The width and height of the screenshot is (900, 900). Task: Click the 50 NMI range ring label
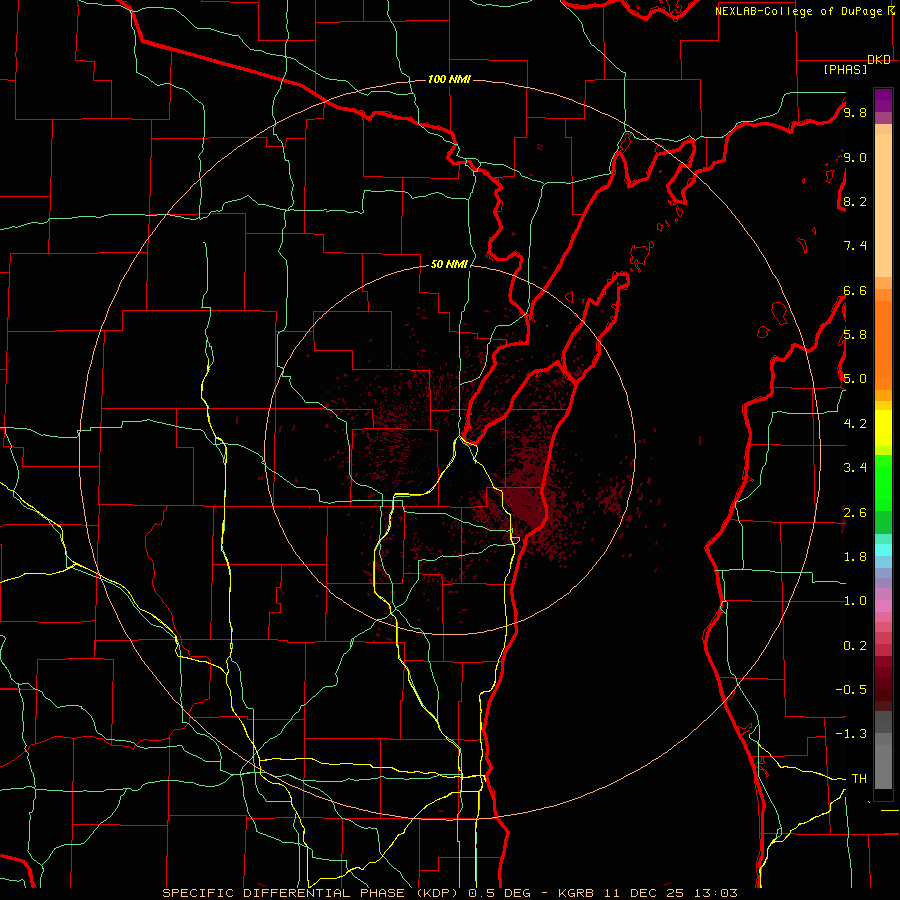coord(449,264)
